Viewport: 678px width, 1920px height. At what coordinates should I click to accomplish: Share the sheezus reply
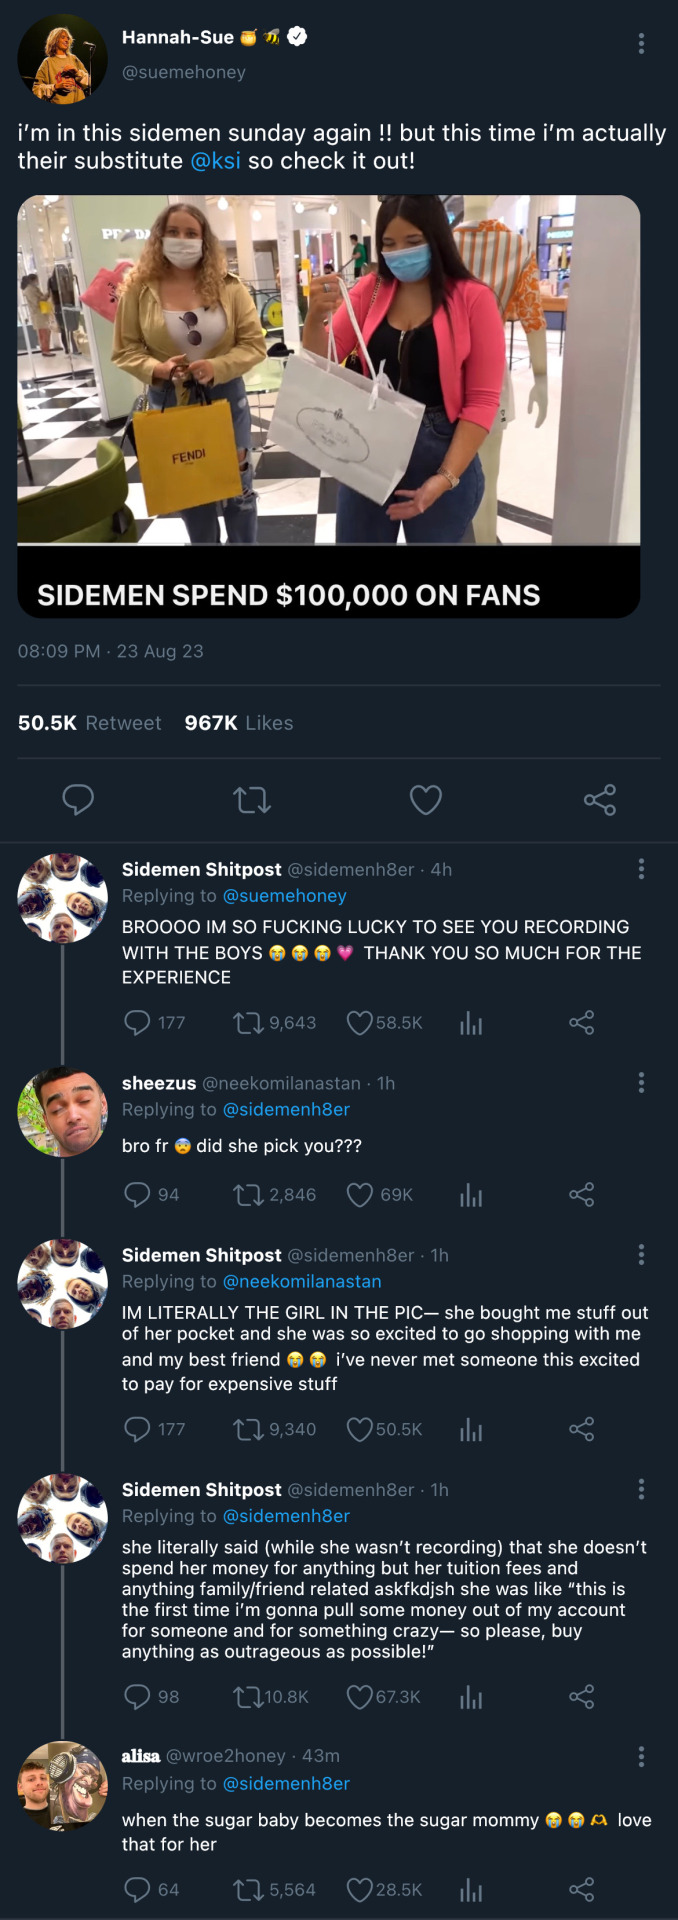pos(582,1195)
